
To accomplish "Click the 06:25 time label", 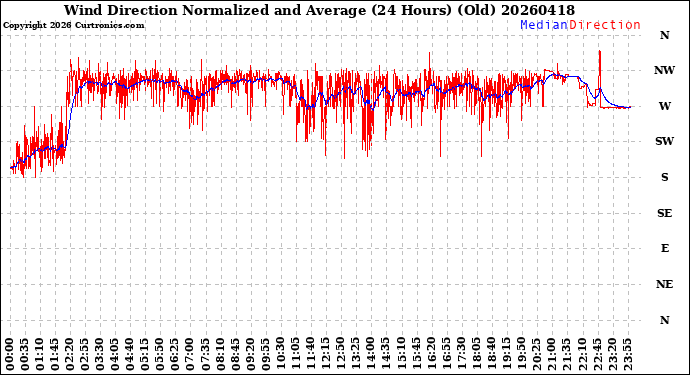I will click(175, 354).
